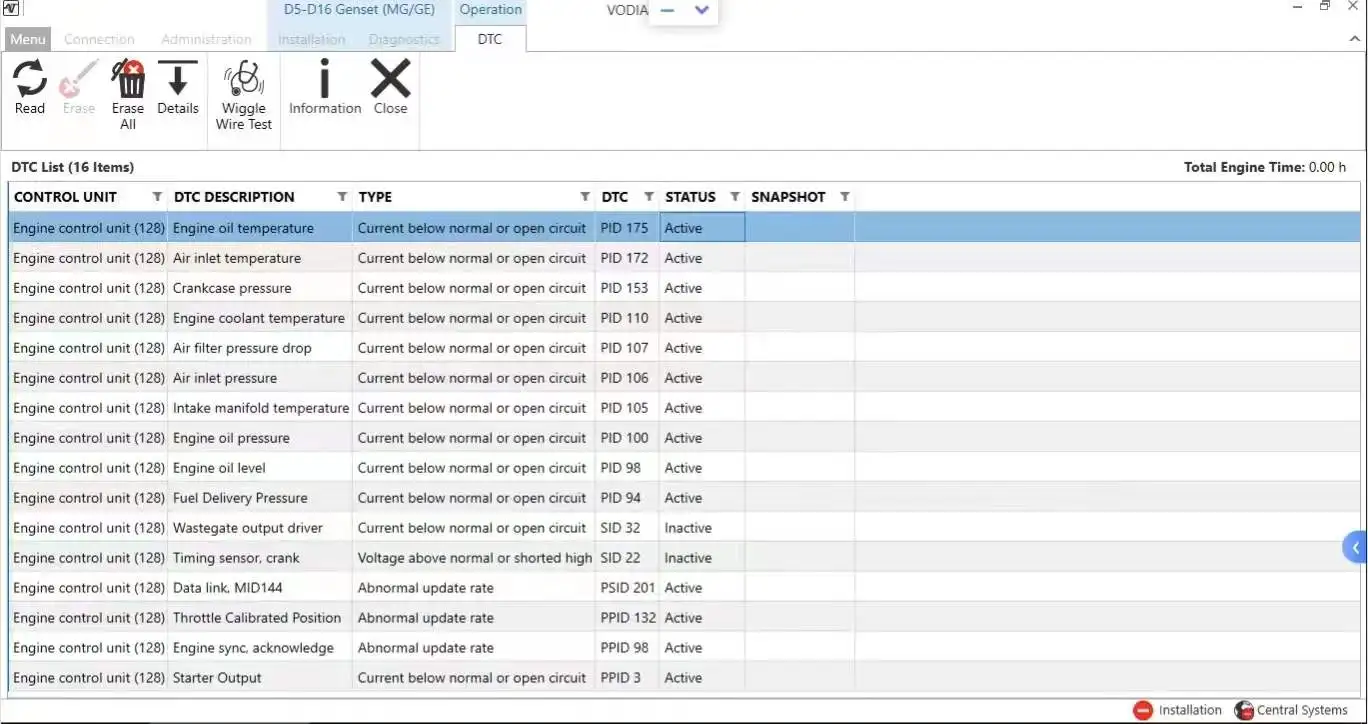Select the Data link, MID144 row
The image size is (1368, 724).
click(x=684, y=588)
